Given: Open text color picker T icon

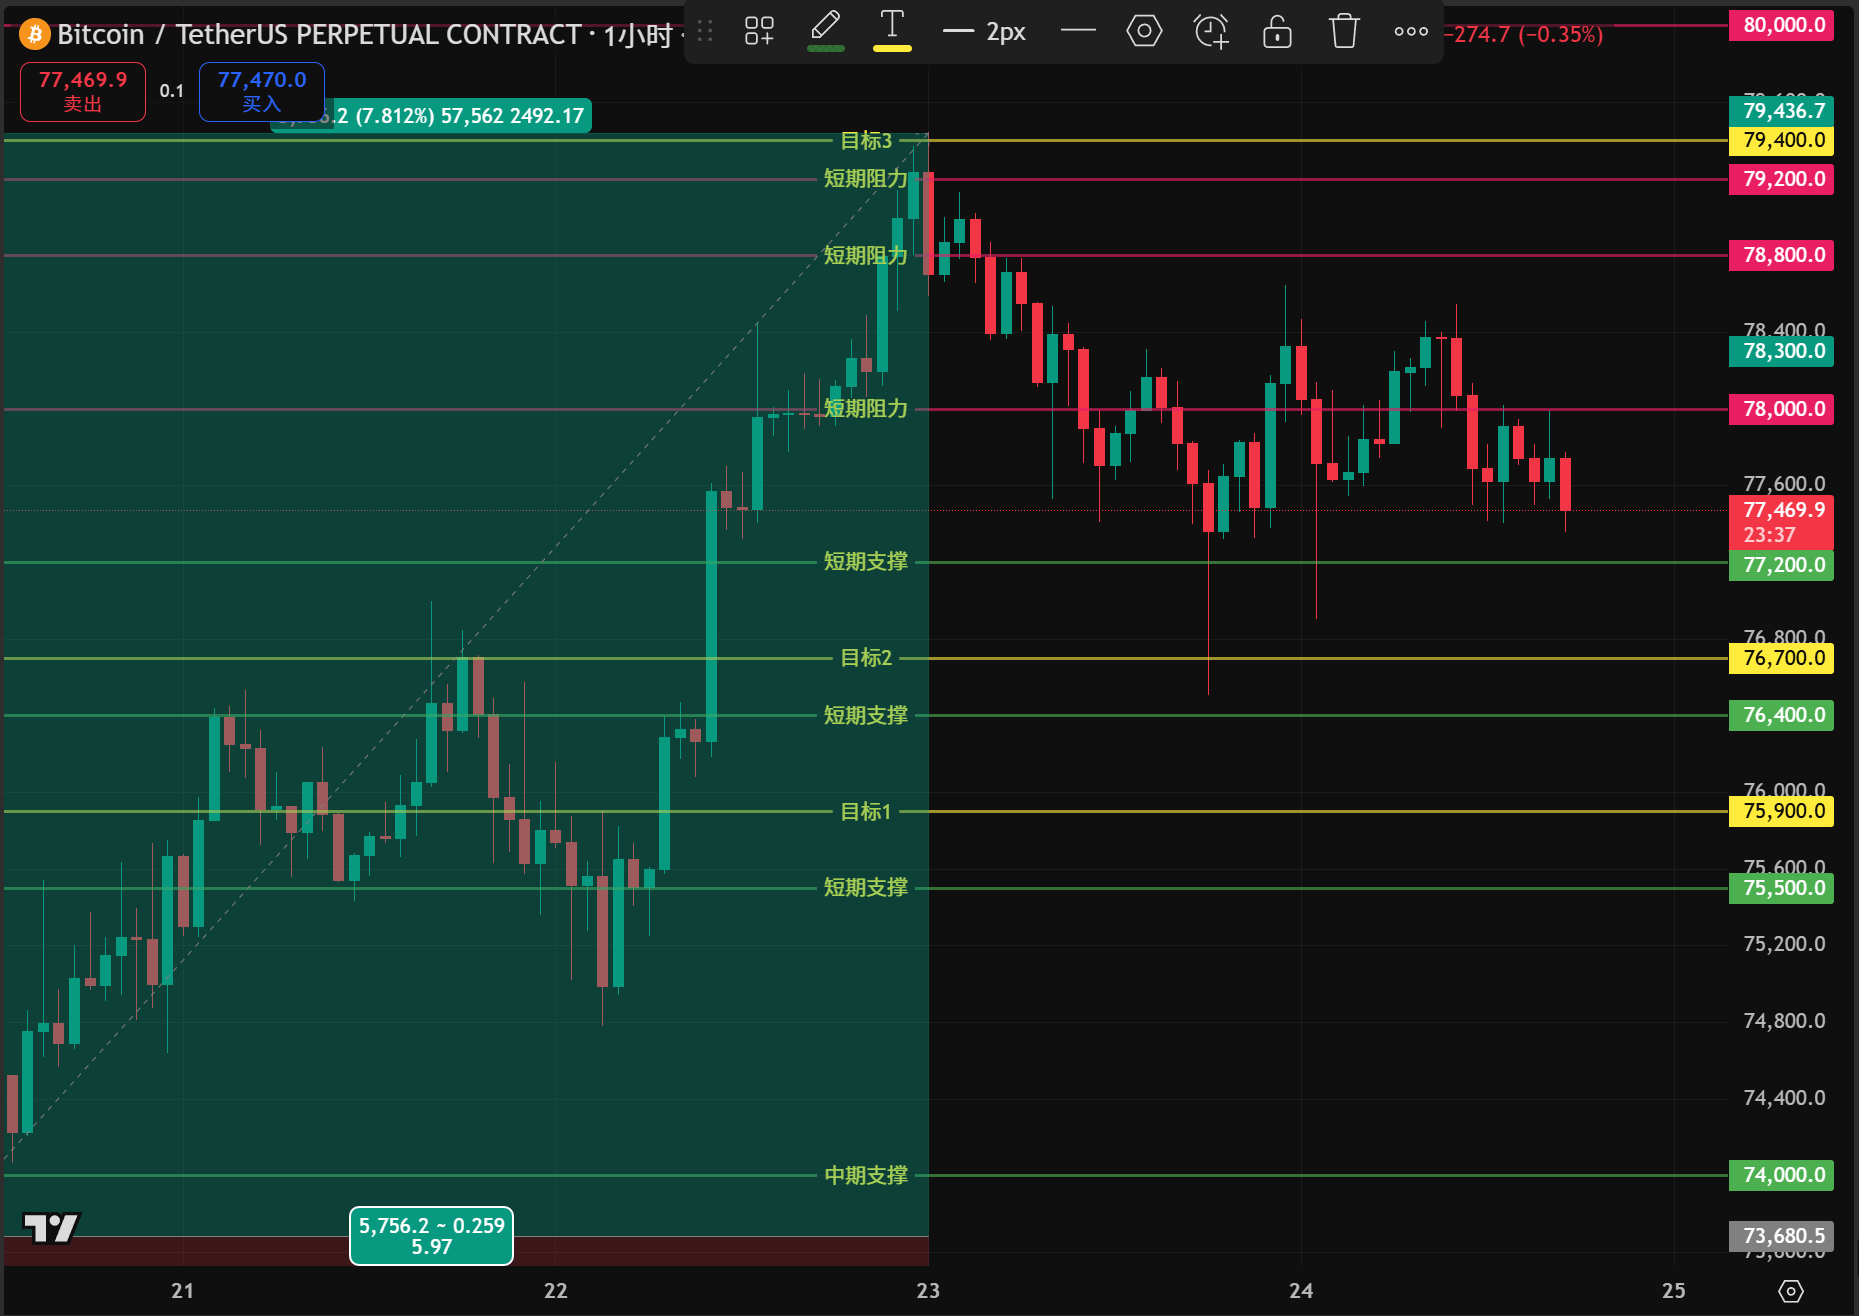Looking at the screenshot, I should pyautogui.click(x=892, y=32).
